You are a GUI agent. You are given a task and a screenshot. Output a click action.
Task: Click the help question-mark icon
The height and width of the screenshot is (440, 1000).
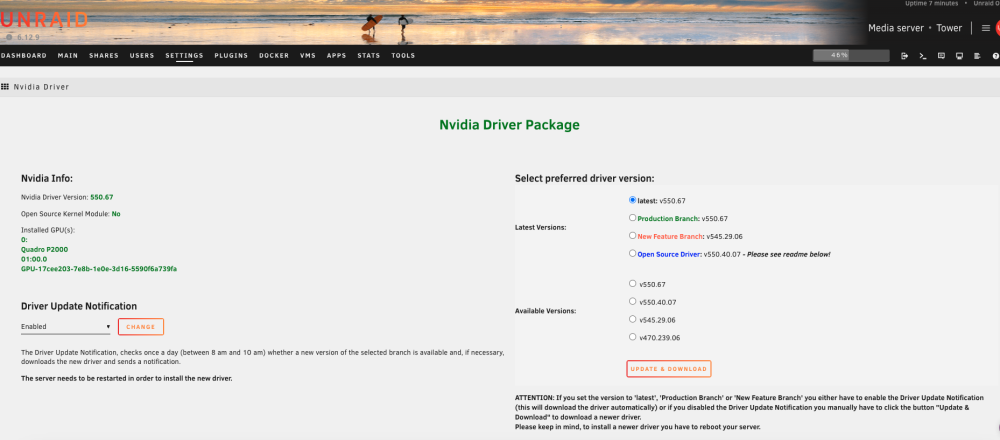click(x=996, y=56)
